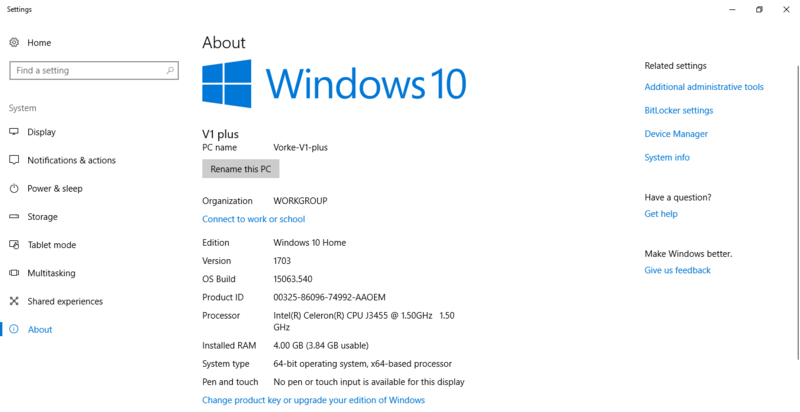
Task: Click Rename this PC button
Action: 241,169
